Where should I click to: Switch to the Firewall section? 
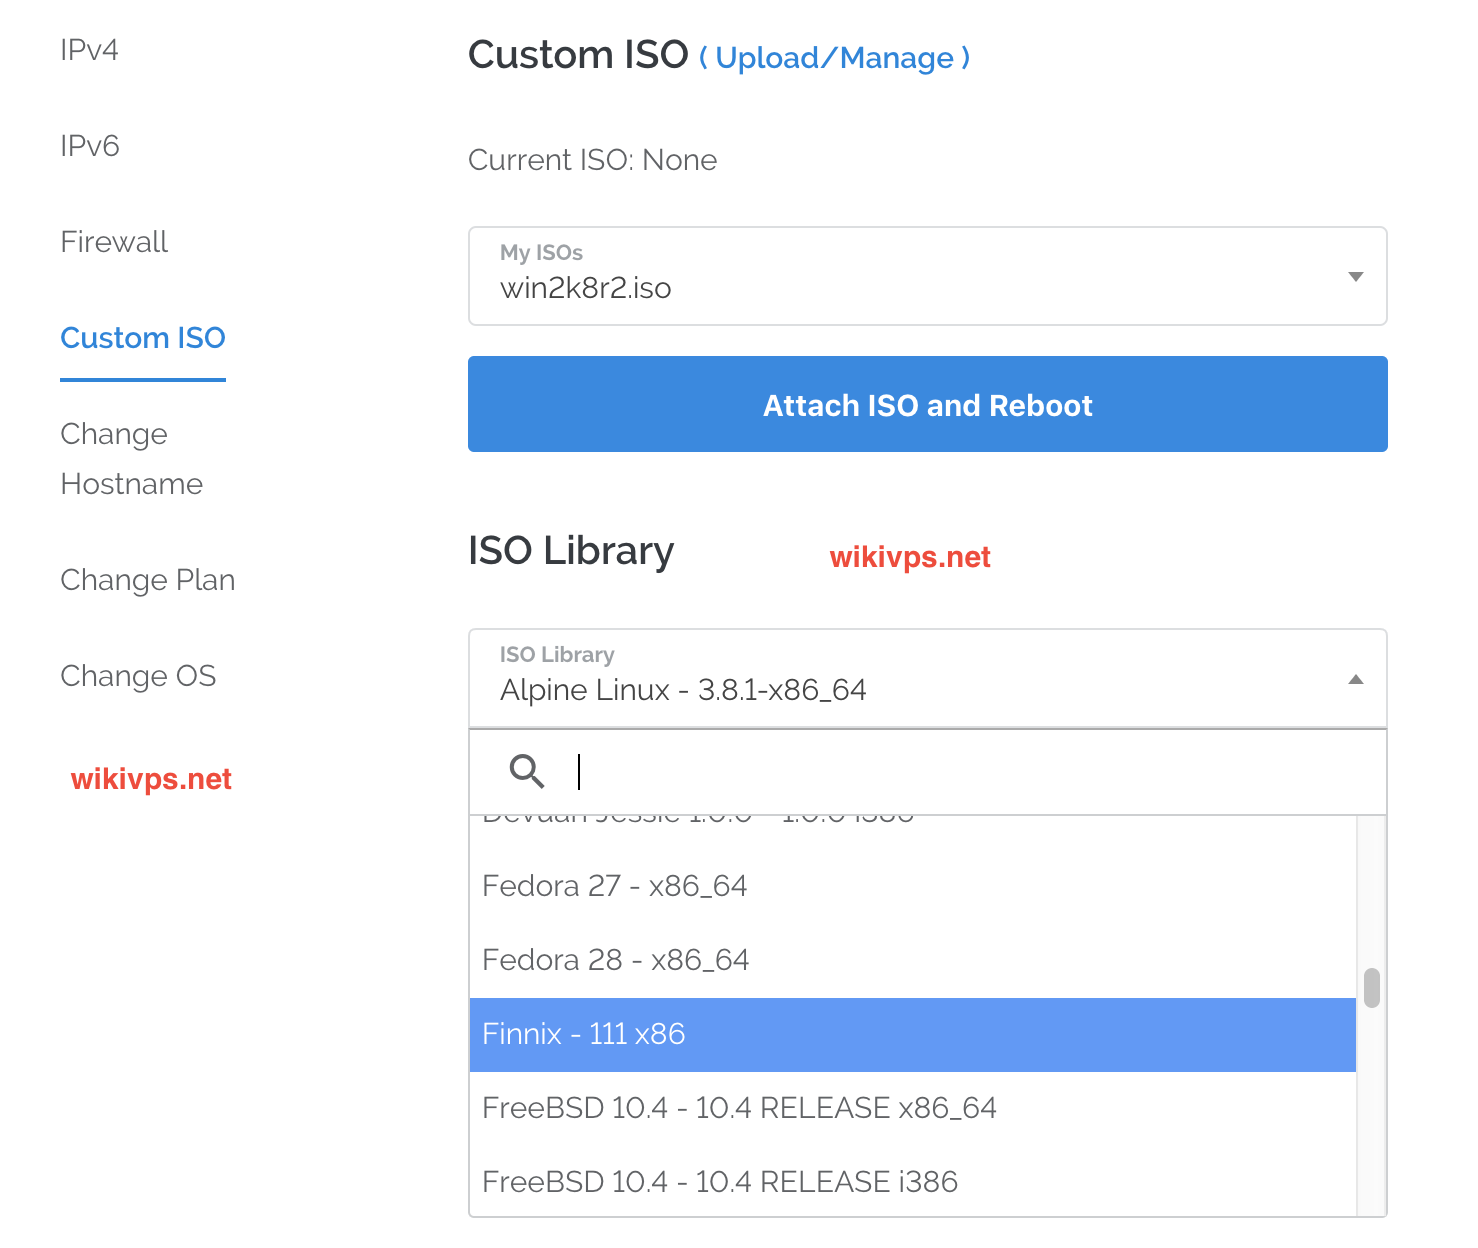(x=114, y=242)
